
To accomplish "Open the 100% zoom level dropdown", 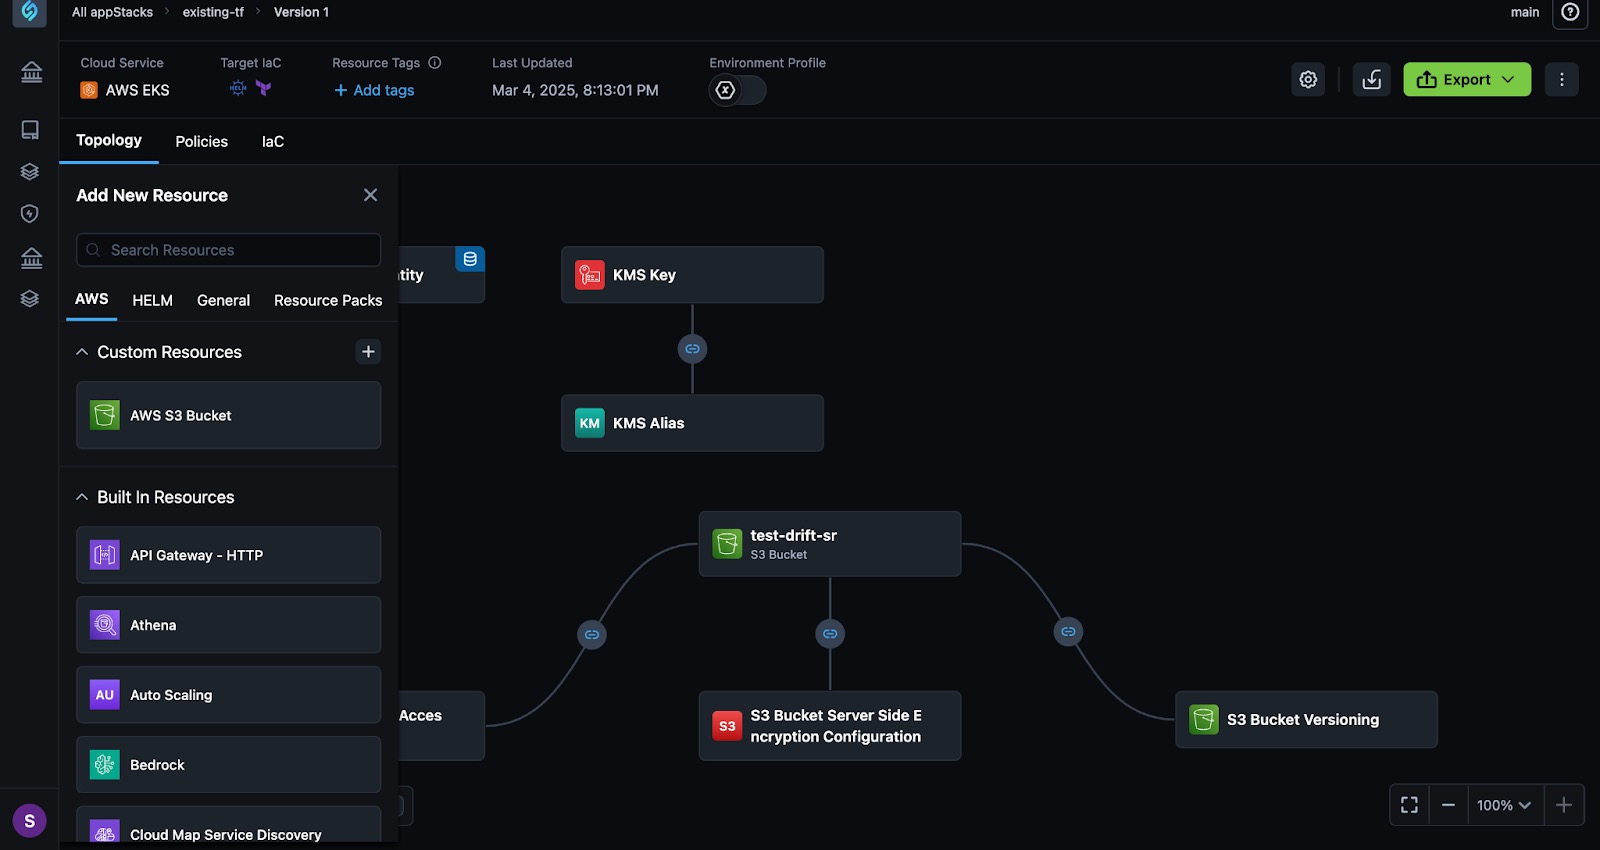I will point(1504,805).
